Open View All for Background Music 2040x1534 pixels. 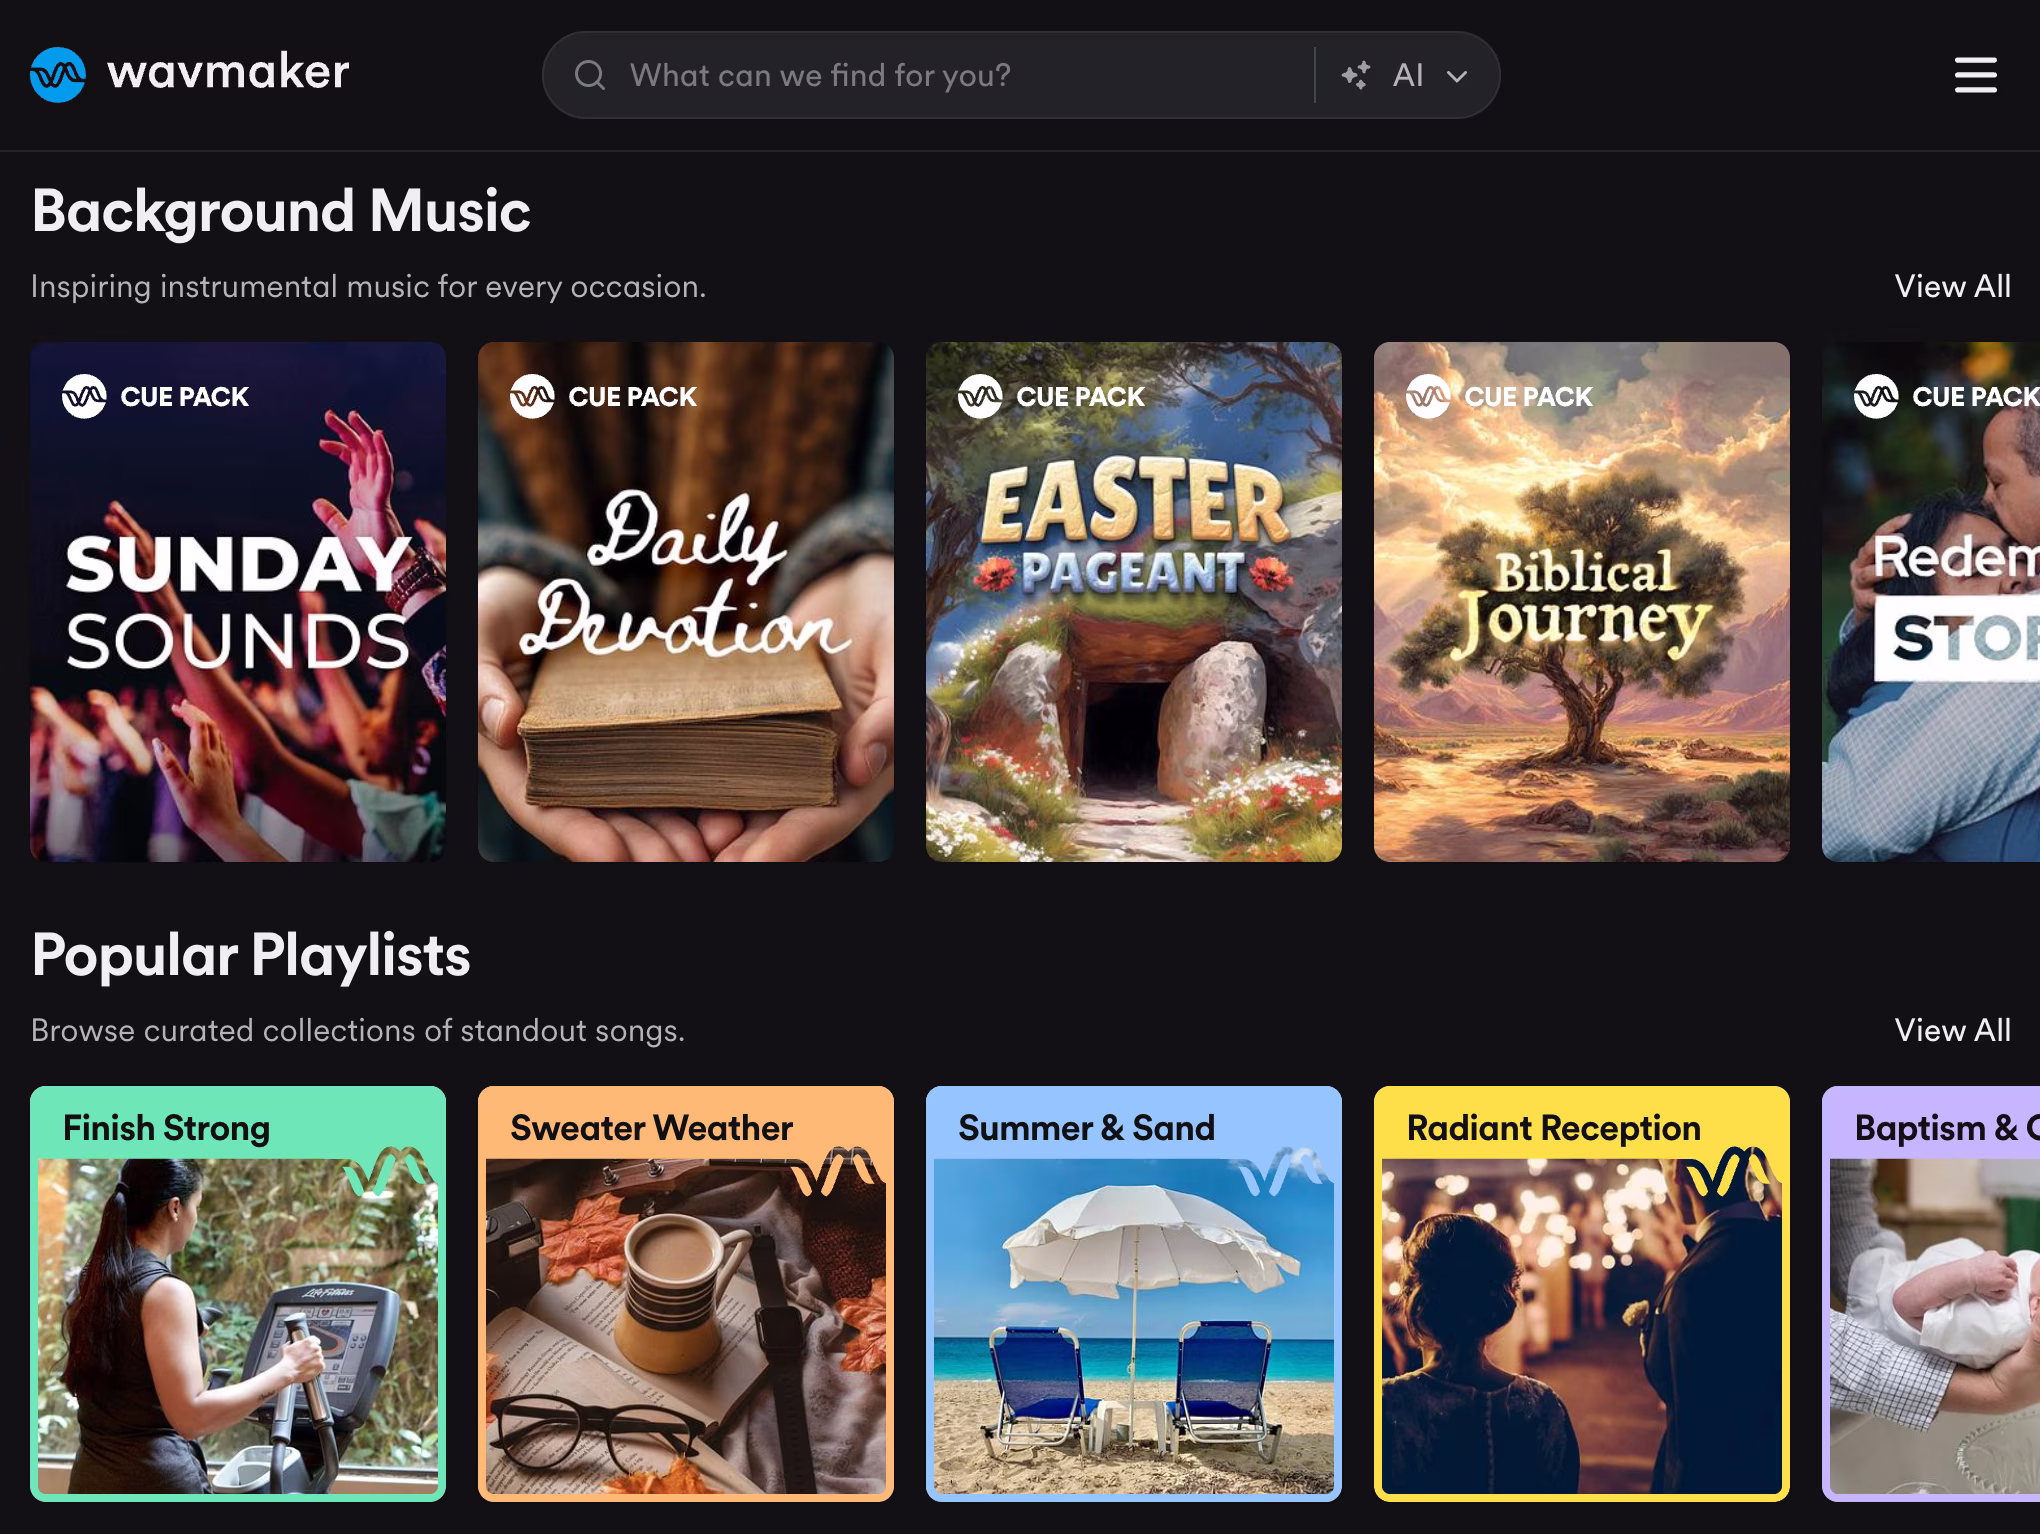[x=1950, y=287]
